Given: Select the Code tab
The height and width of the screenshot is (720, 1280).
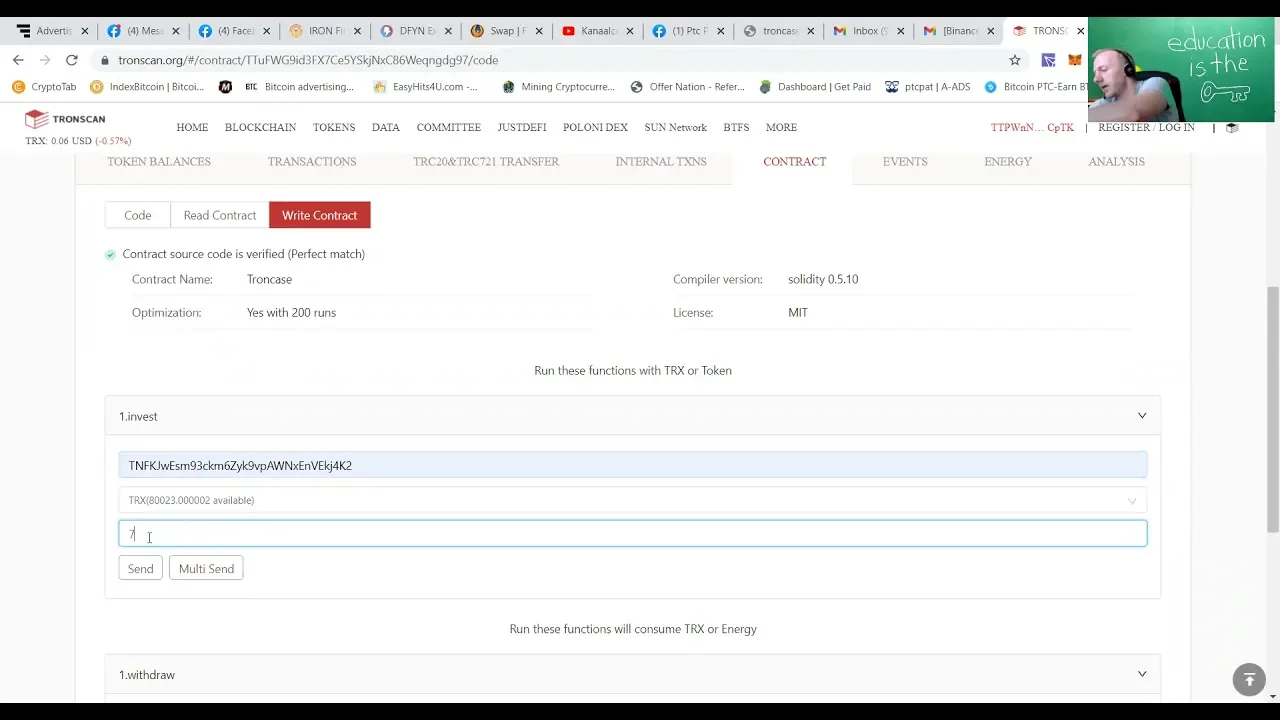Looking at the screenshot, I should point(138,215).
